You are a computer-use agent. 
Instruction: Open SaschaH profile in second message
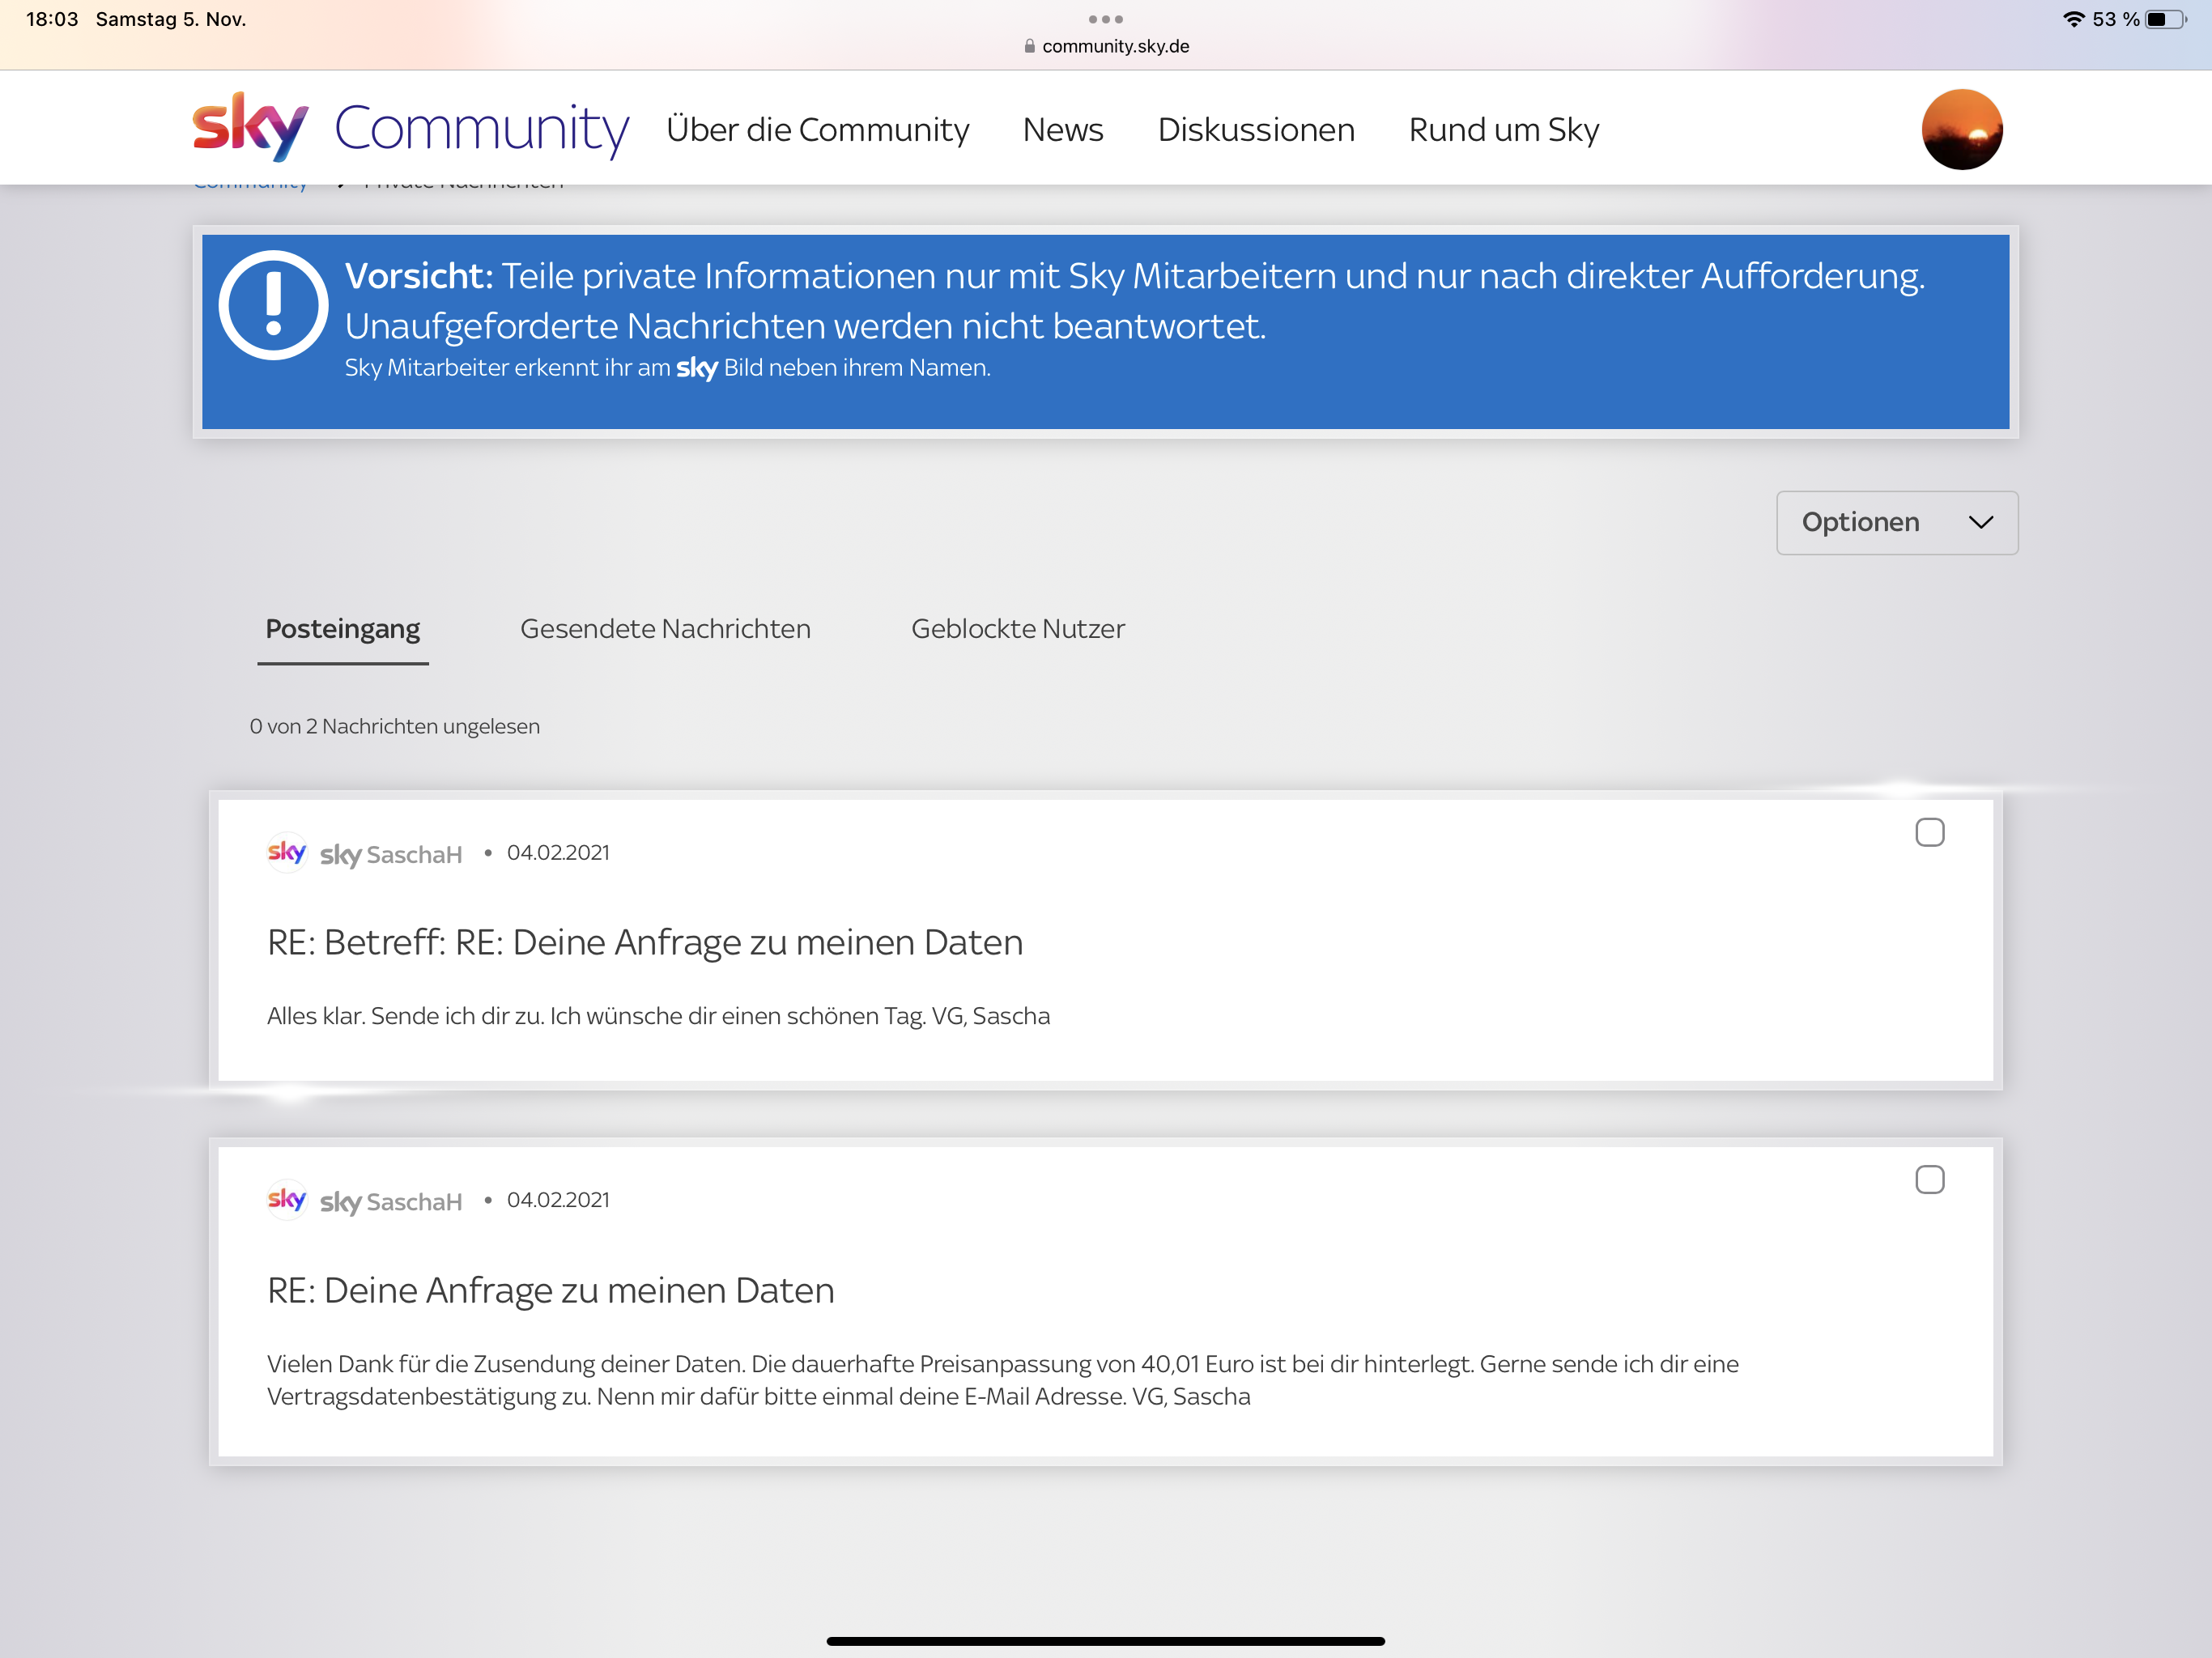point(390,1201)
